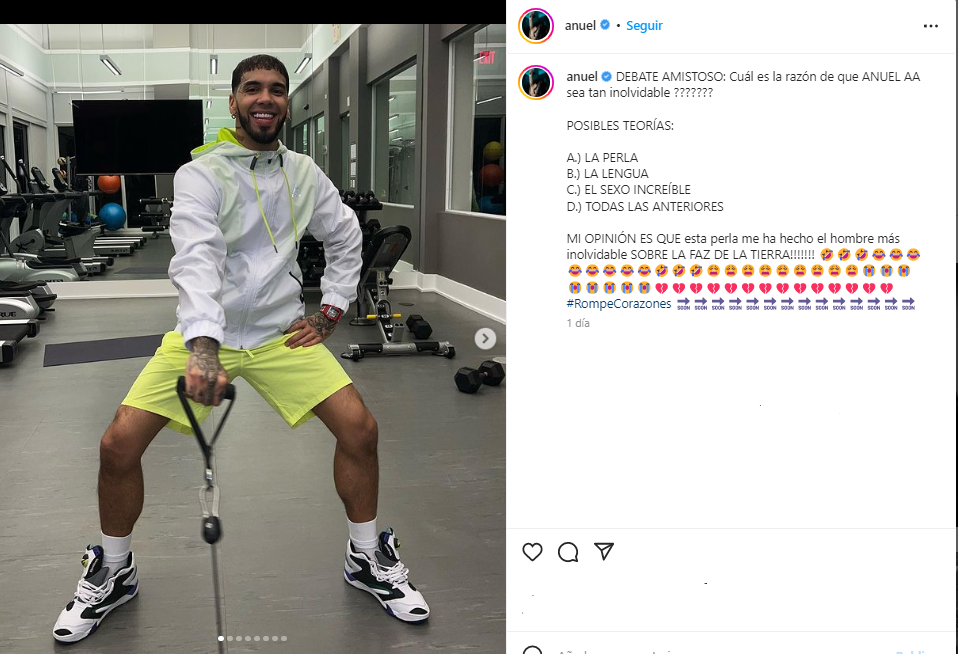Jump to the last carousel dot
Screen dimensions: 958x654
pos(283,639)
